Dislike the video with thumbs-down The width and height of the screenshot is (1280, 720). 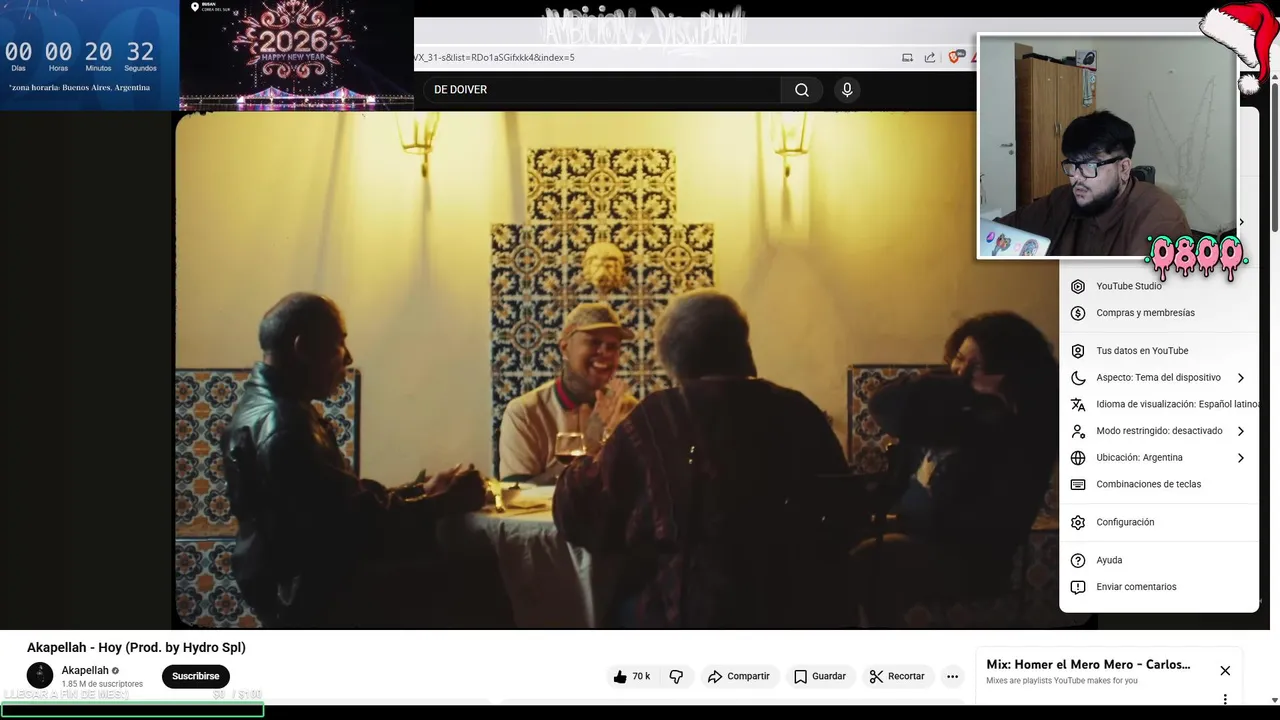coord(676,677)
